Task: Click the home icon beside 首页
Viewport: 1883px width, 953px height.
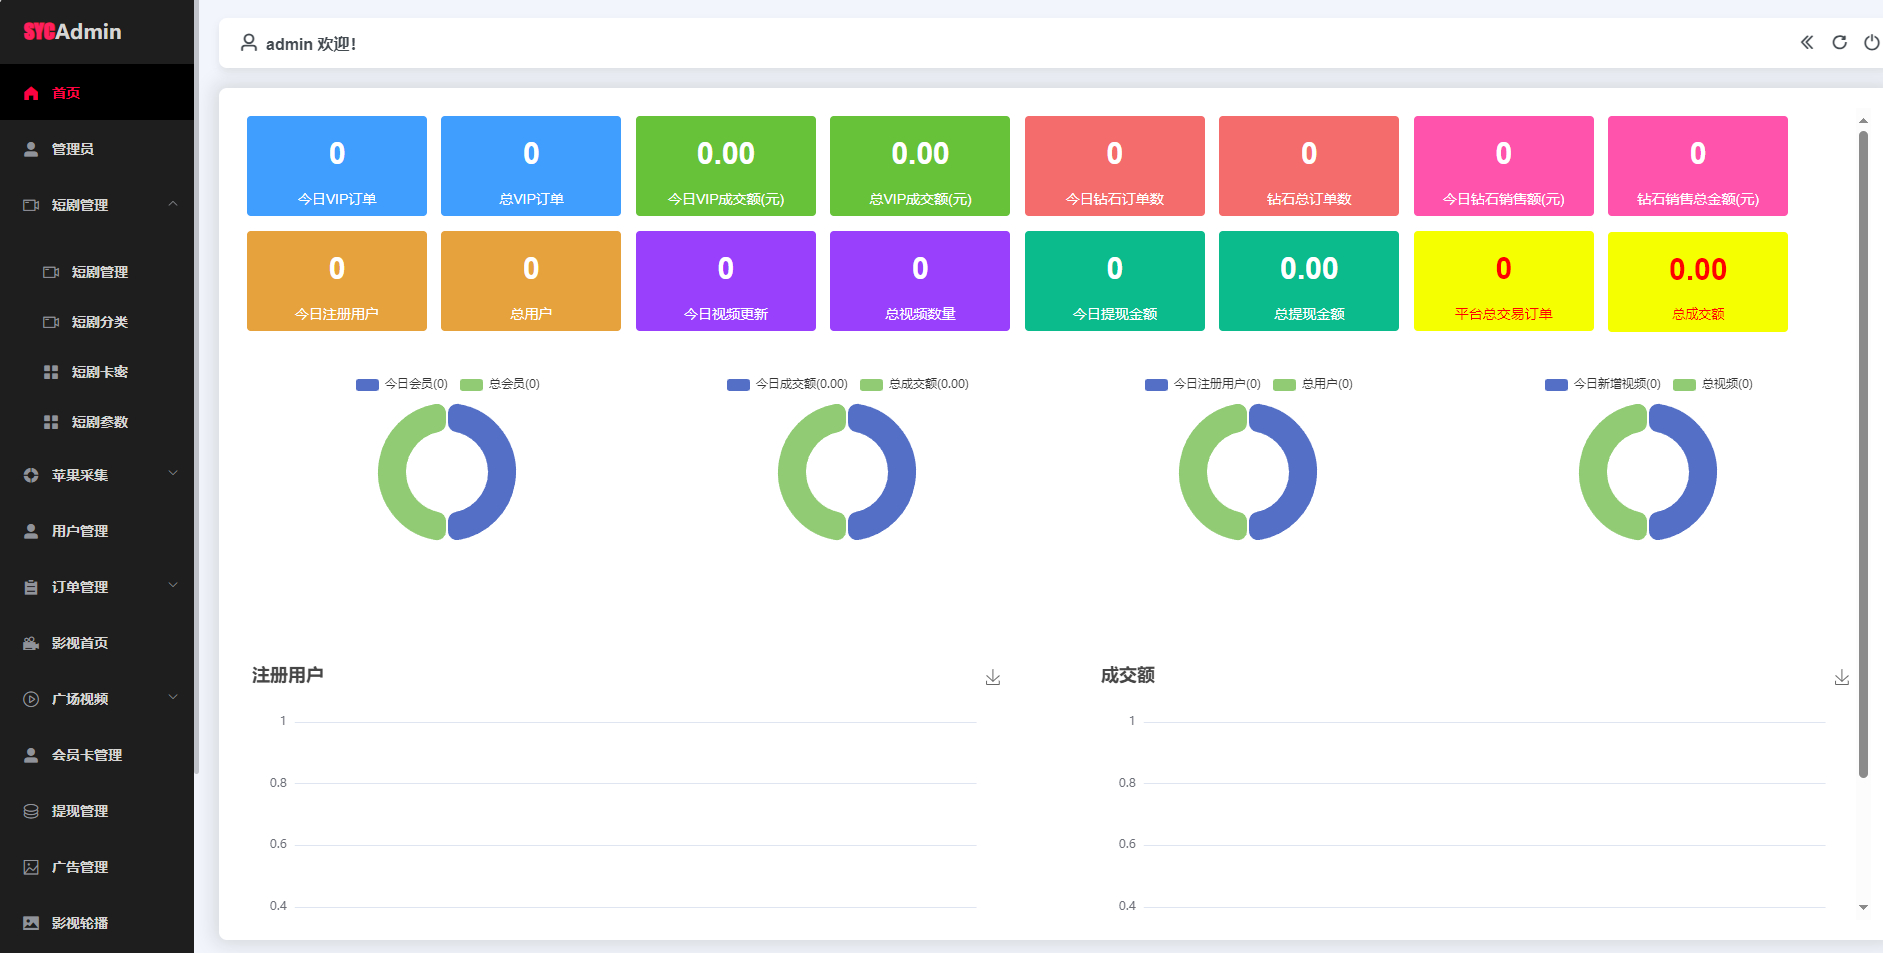Action: tap(31, 93)
